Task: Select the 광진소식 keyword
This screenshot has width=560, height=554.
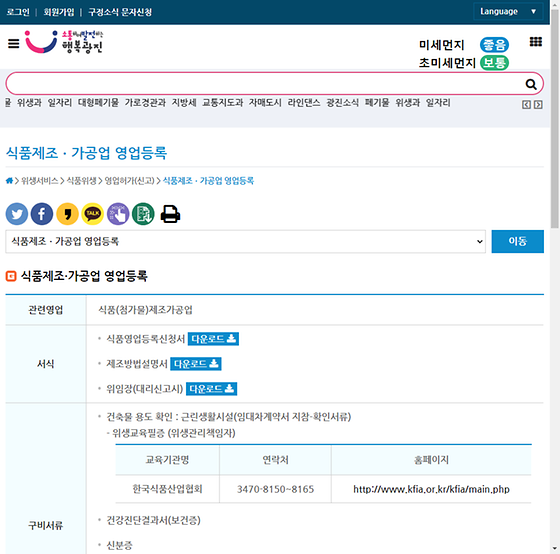Action: coord(342,103)
